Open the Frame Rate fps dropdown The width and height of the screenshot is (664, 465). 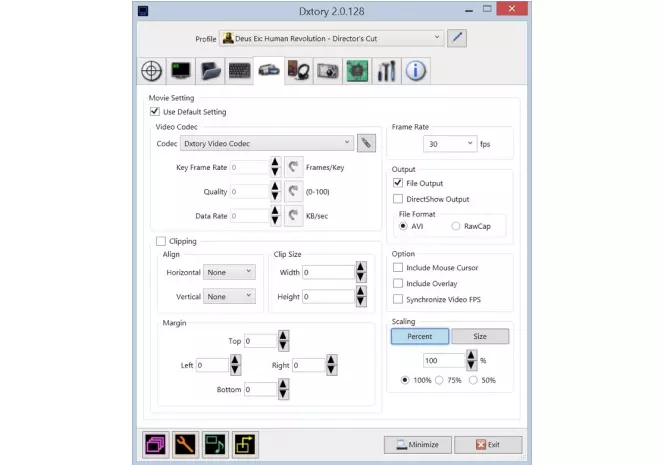450,144
